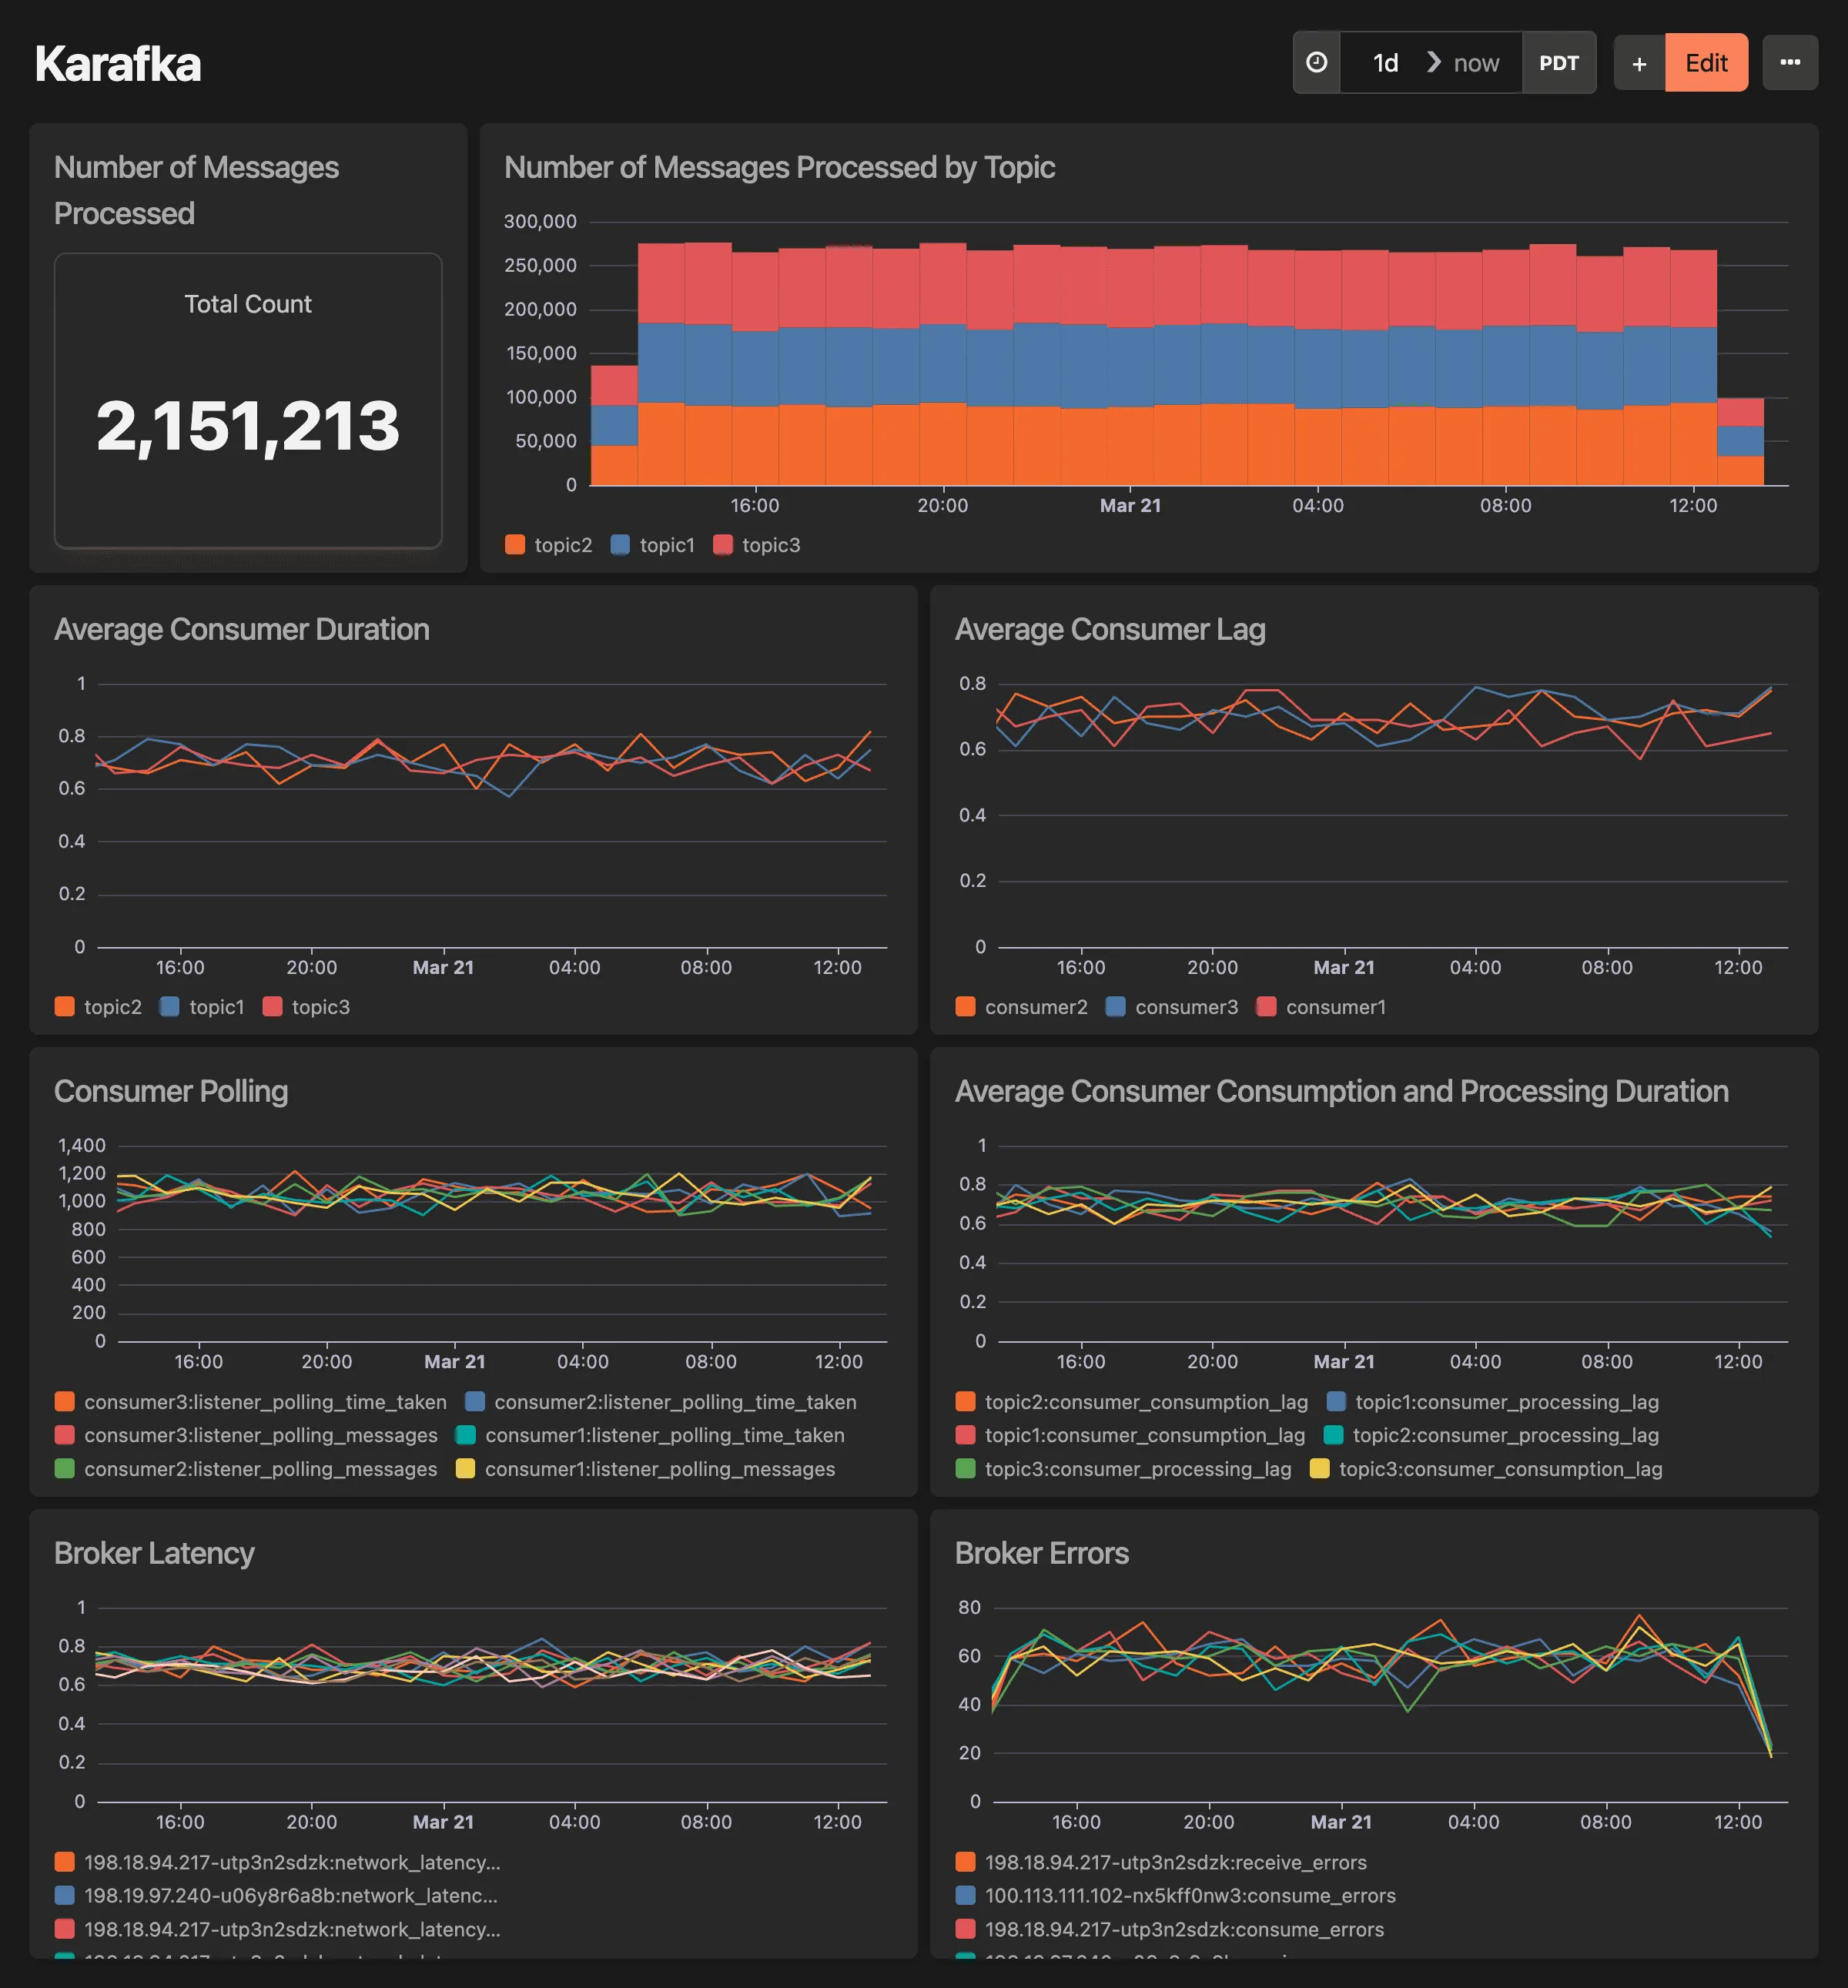Toggle consumer2 in Average Consumer Lag legend
This screenshot has width=1848, height=1988.
tap(1037, 1007)
